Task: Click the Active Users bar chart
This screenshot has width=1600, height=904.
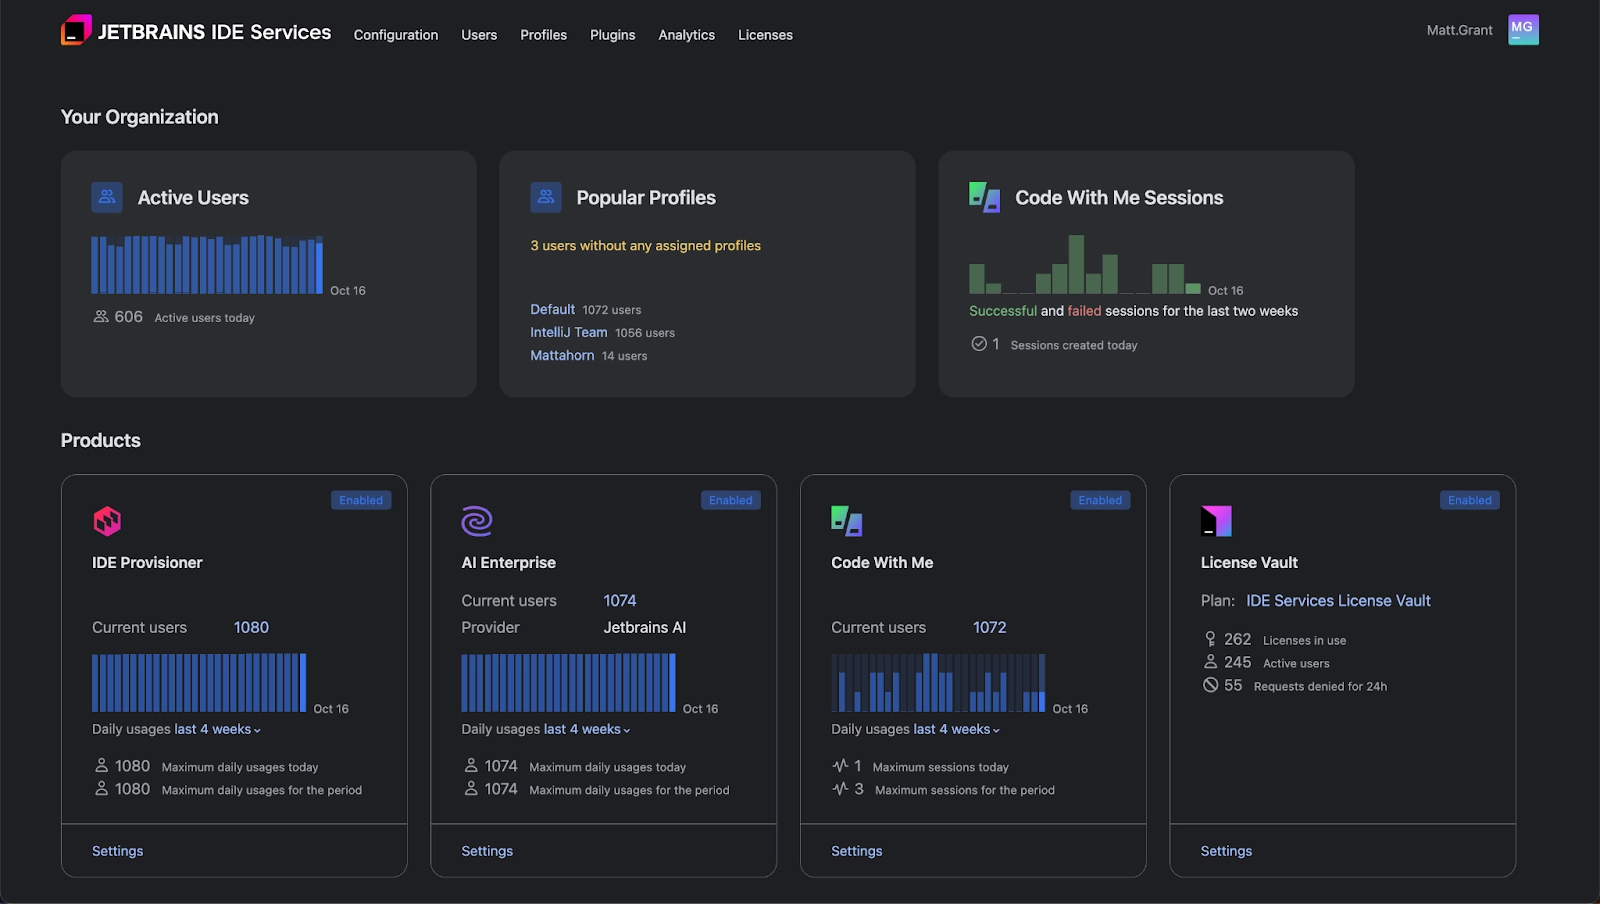Action: (x=207, y=264)
